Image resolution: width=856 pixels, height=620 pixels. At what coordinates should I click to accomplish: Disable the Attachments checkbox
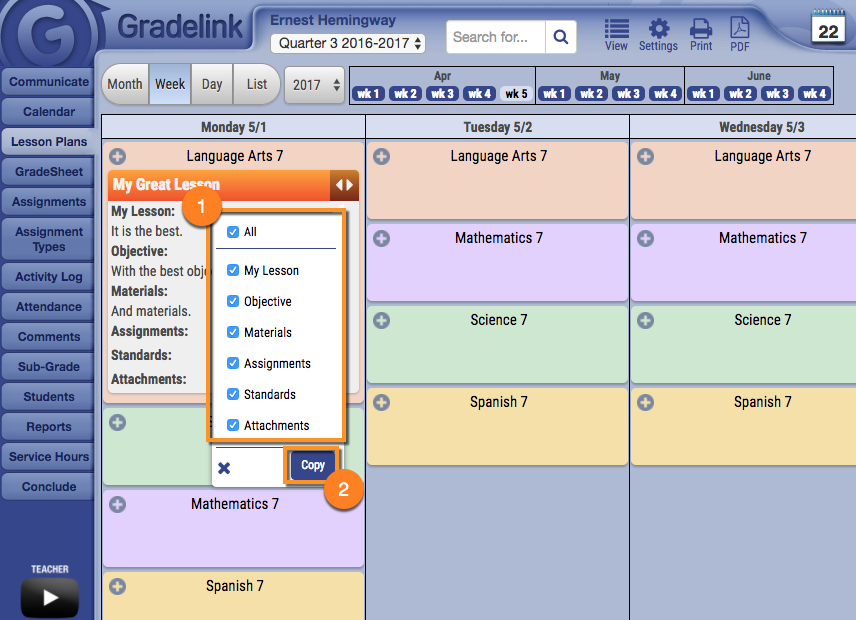233,425
